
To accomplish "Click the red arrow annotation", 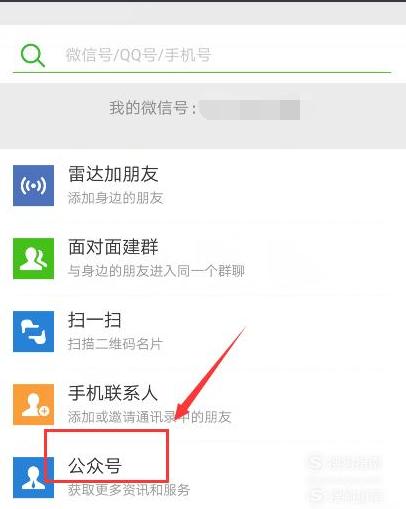I will click(x=211, y=373).
